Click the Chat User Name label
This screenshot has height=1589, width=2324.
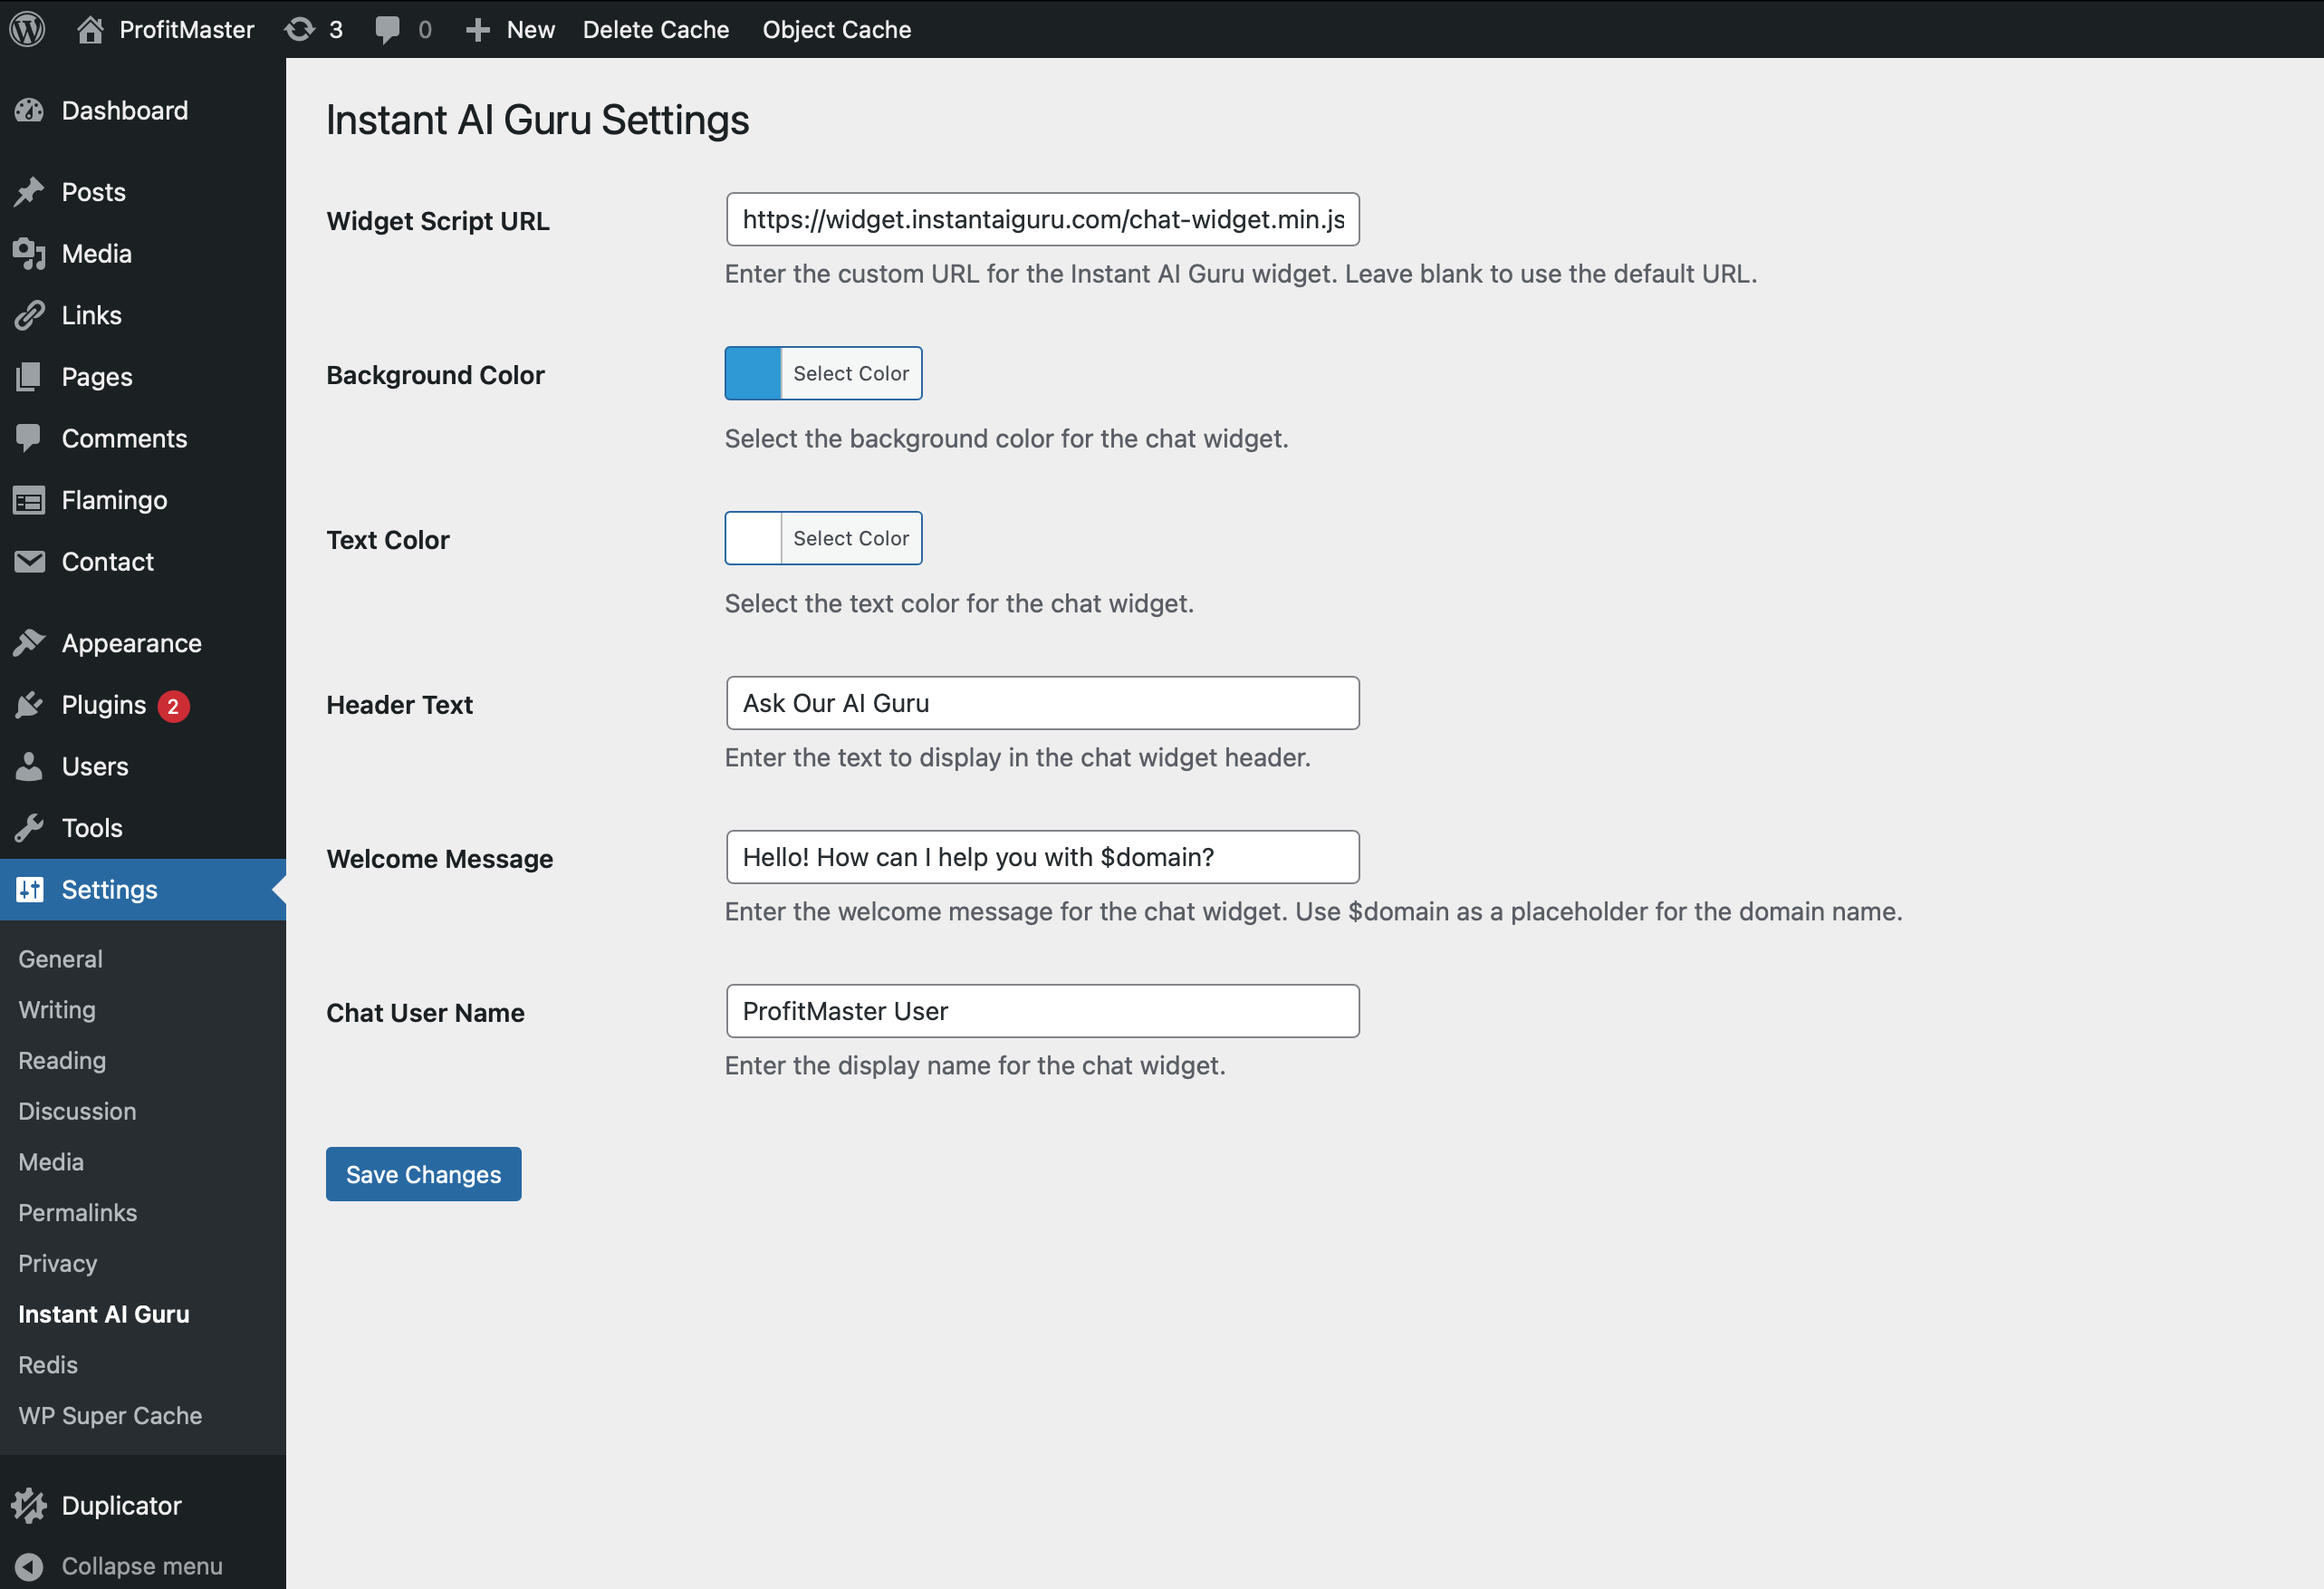click(x=425, y=1013)
